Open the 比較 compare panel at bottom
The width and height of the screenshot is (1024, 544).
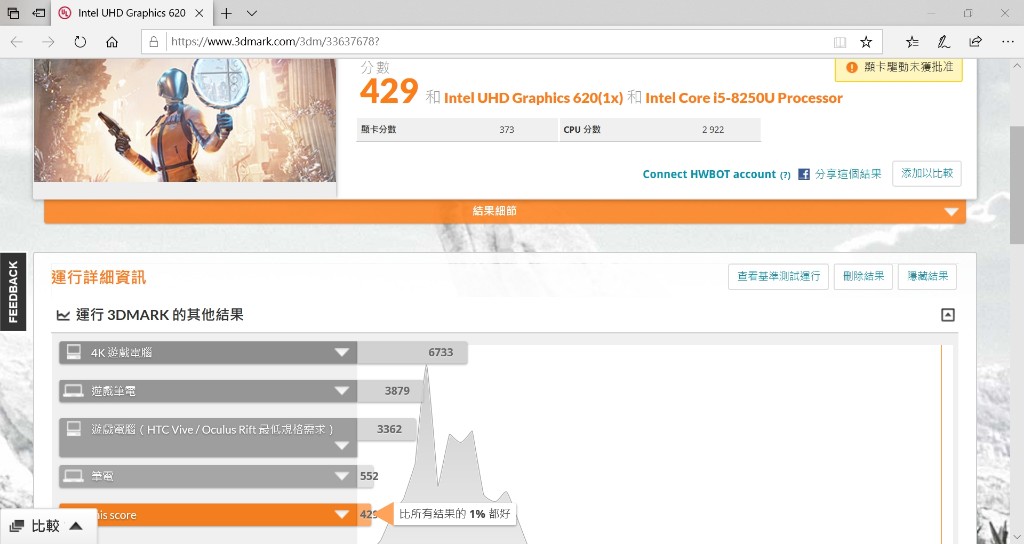46,526
